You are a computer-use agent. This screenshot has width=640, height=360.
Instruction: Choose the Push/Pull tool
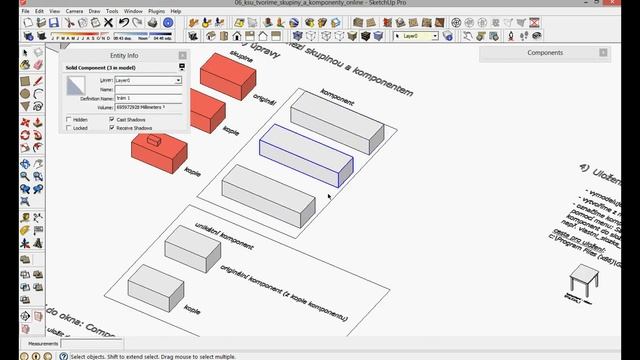click(x=38, y=122)
